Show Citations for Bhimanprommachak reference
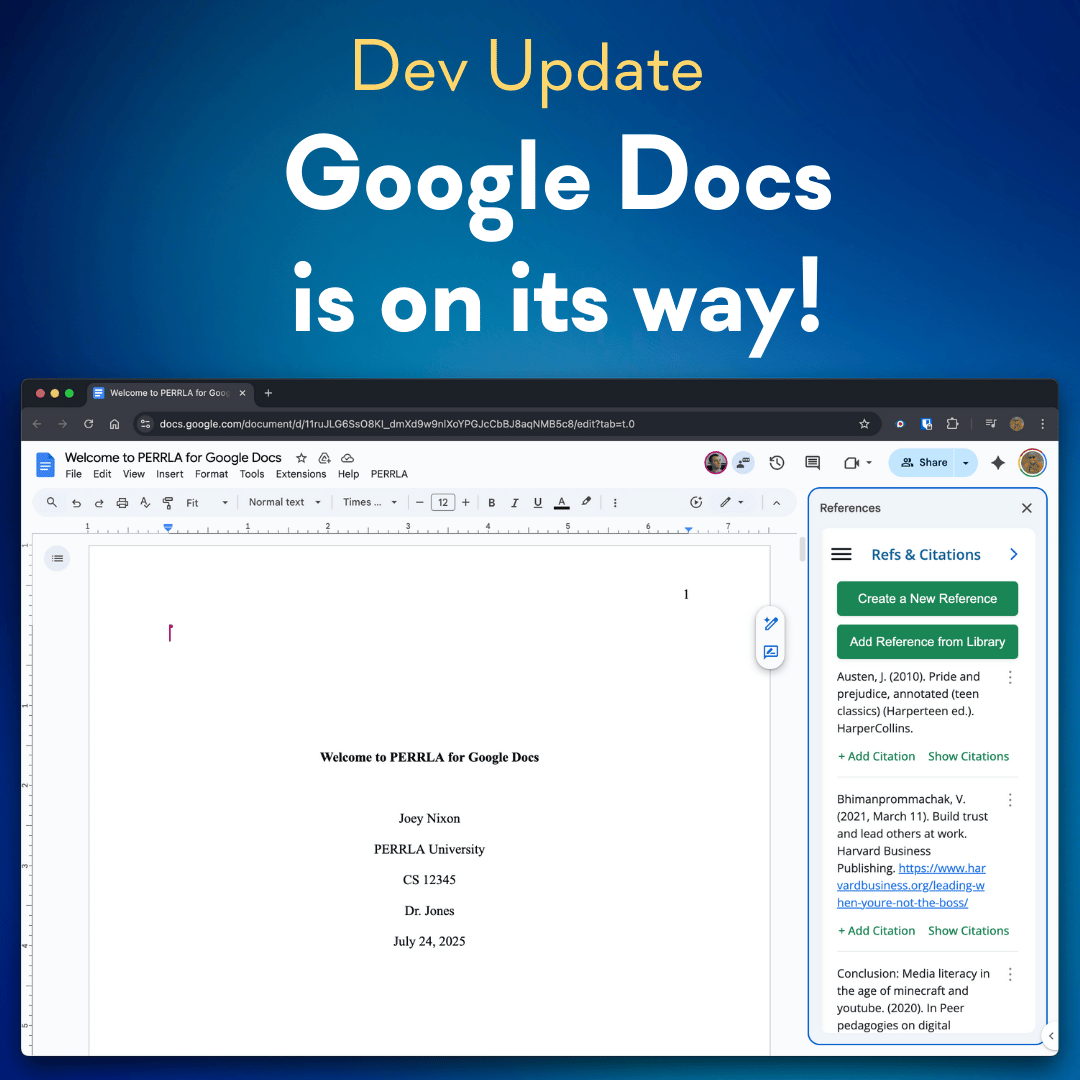1080x1080 pixels. coord(968,931)
